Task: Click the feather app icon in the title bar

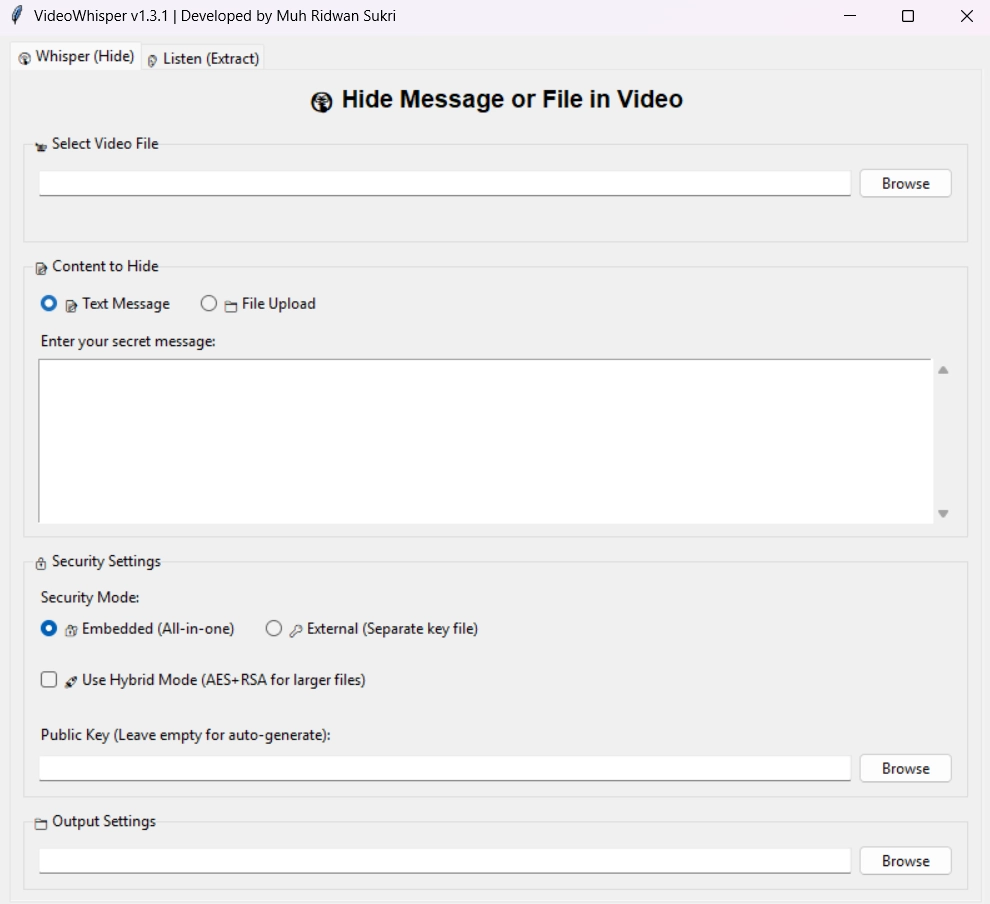Action: point(14,15)
